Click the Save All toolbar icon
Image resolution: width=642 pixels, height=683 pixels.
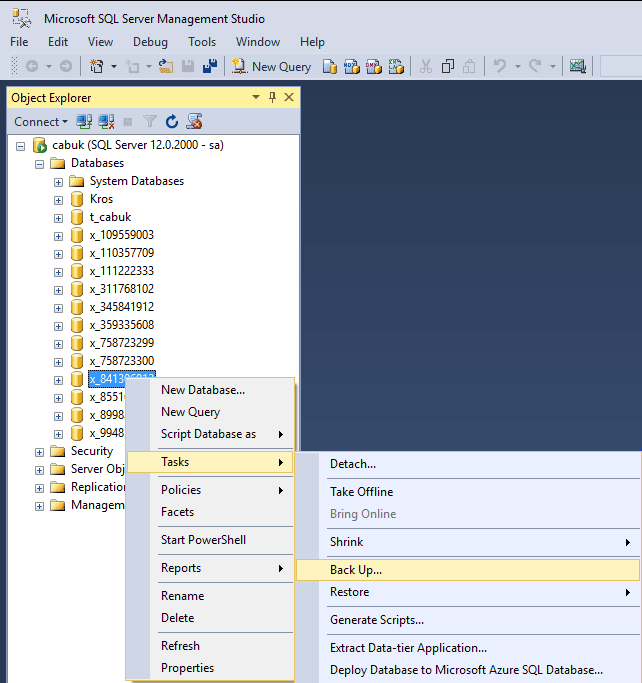click(210, 67)
